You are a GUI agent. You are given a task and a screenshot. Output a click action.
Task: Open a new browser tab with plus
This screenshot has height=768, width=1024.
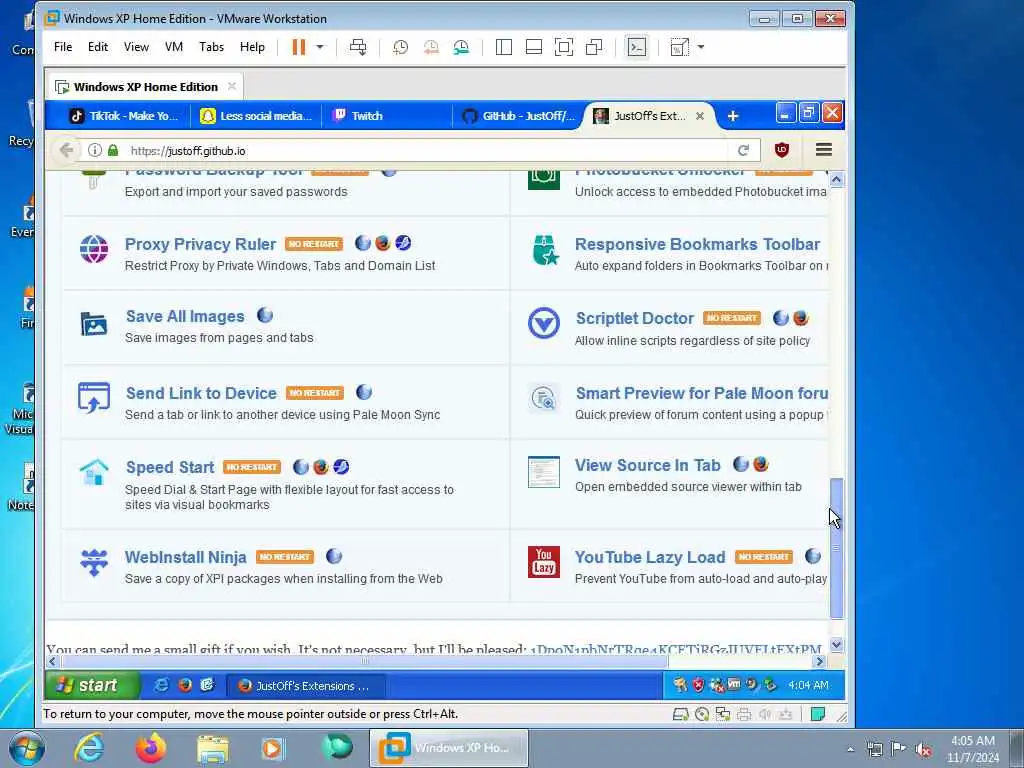tap(733, 116)
